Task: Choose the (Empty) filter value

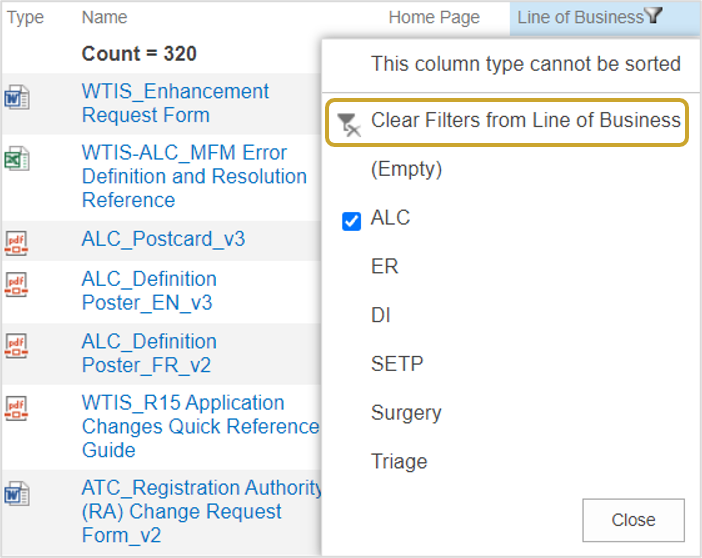Action: [x=406, y=169]
